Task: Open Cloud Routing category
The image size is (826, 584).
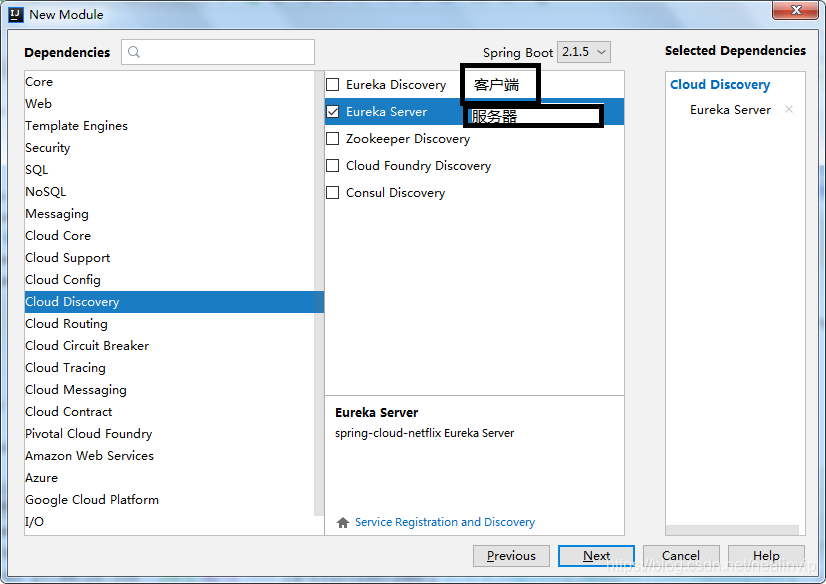Action: 169,324
